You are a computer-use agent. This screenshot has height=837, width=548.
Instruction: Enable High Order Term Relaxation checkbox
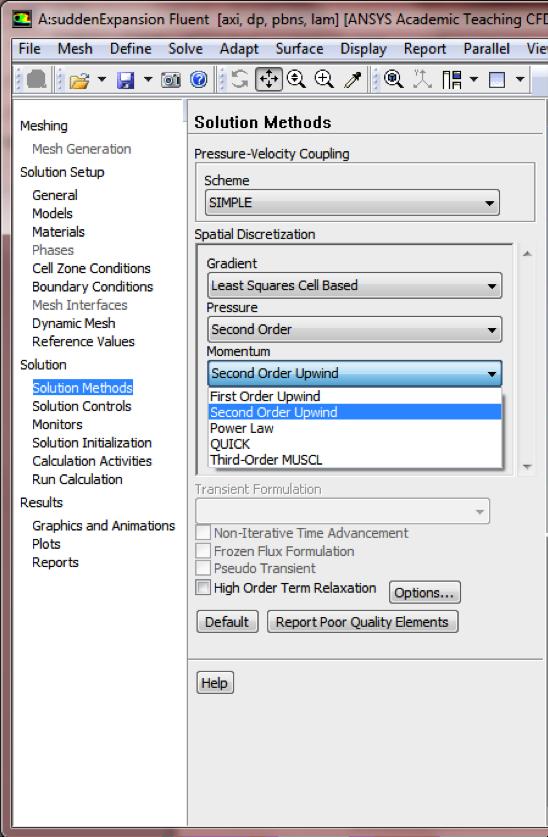[x=203, y=587]
